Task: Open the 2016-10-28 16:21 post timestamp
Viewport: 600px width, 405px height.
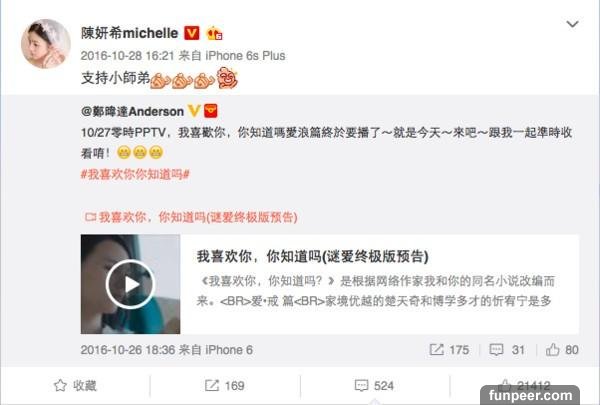Action: click(x=127, y=56)
